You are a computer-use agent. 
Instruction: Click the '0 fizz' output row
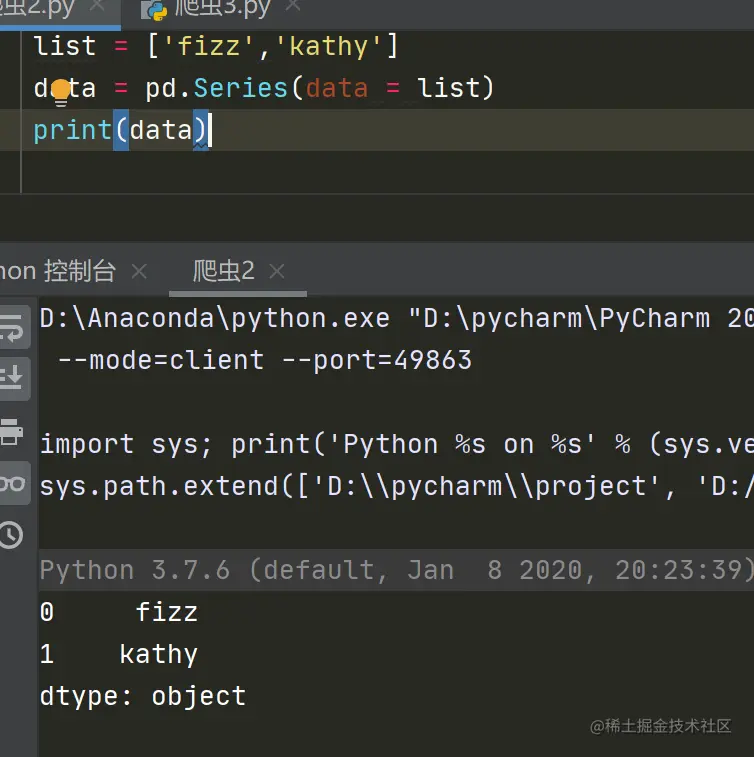tap(119, 612)
